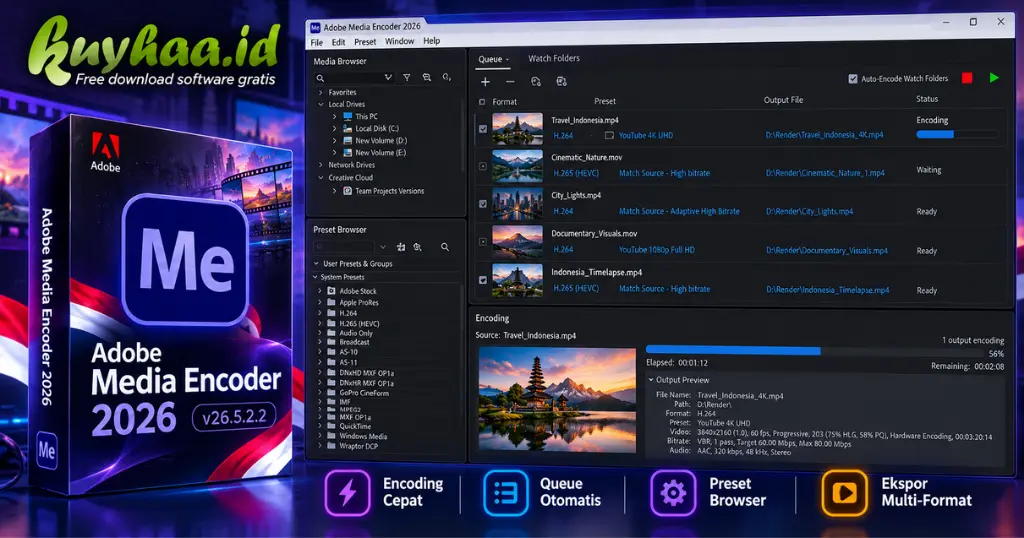Click the Add Output icon in Queue toolbar

point(536,82)
